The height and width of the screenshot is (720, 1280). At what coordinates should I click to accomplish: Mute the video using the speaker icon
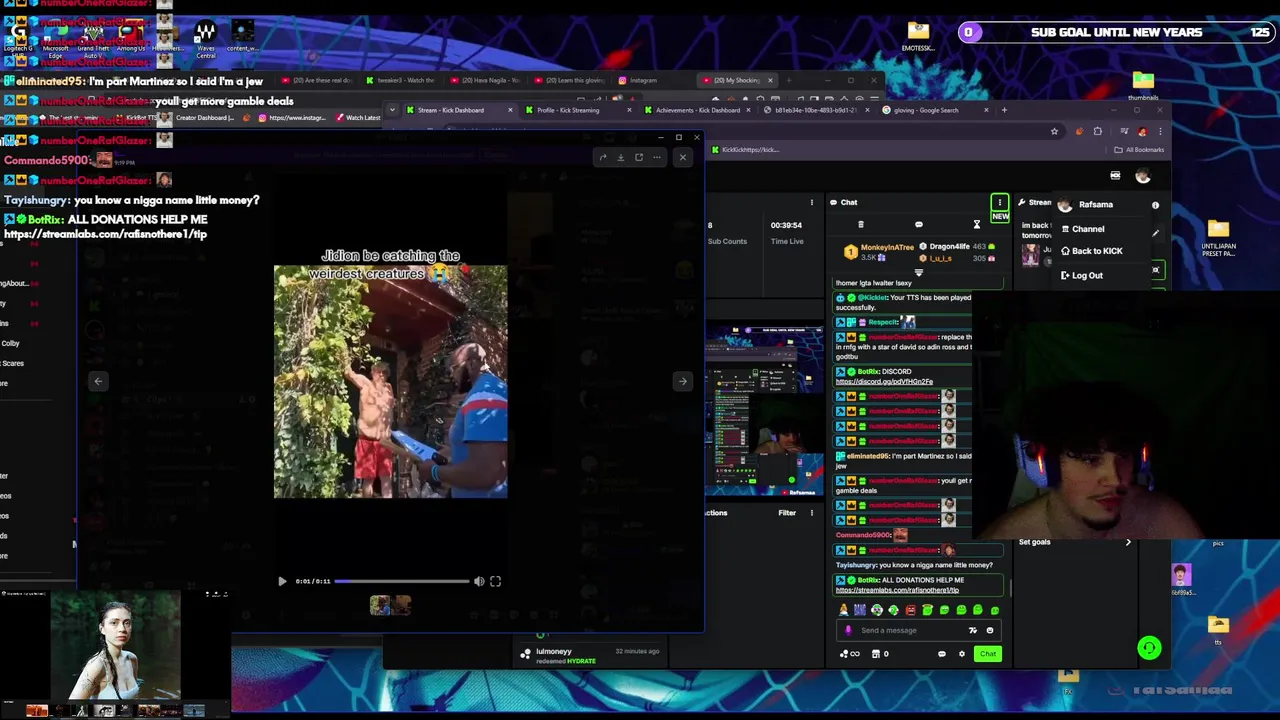(479, 581)
